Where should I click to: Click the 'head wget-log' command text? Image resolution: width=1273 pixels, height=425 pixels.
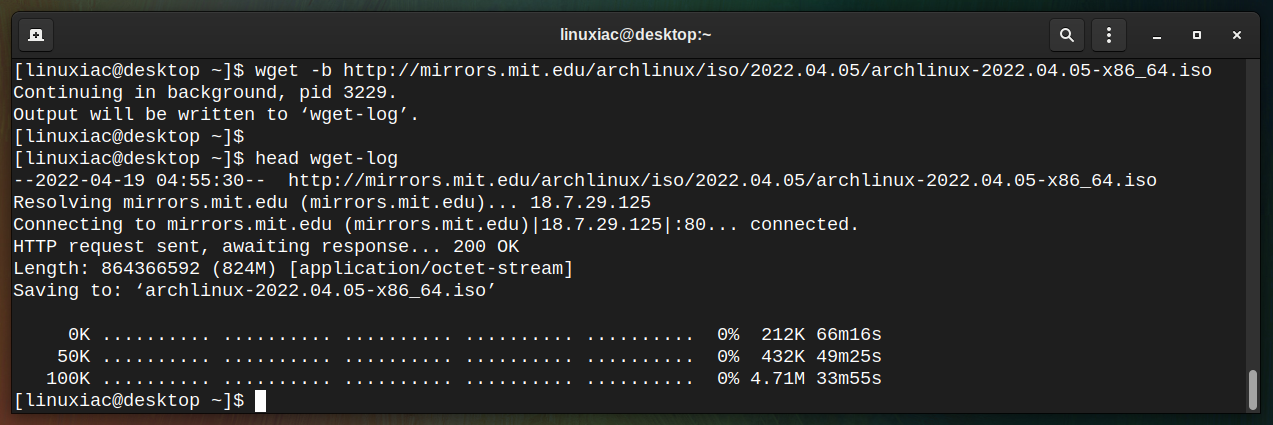(326, 159)
